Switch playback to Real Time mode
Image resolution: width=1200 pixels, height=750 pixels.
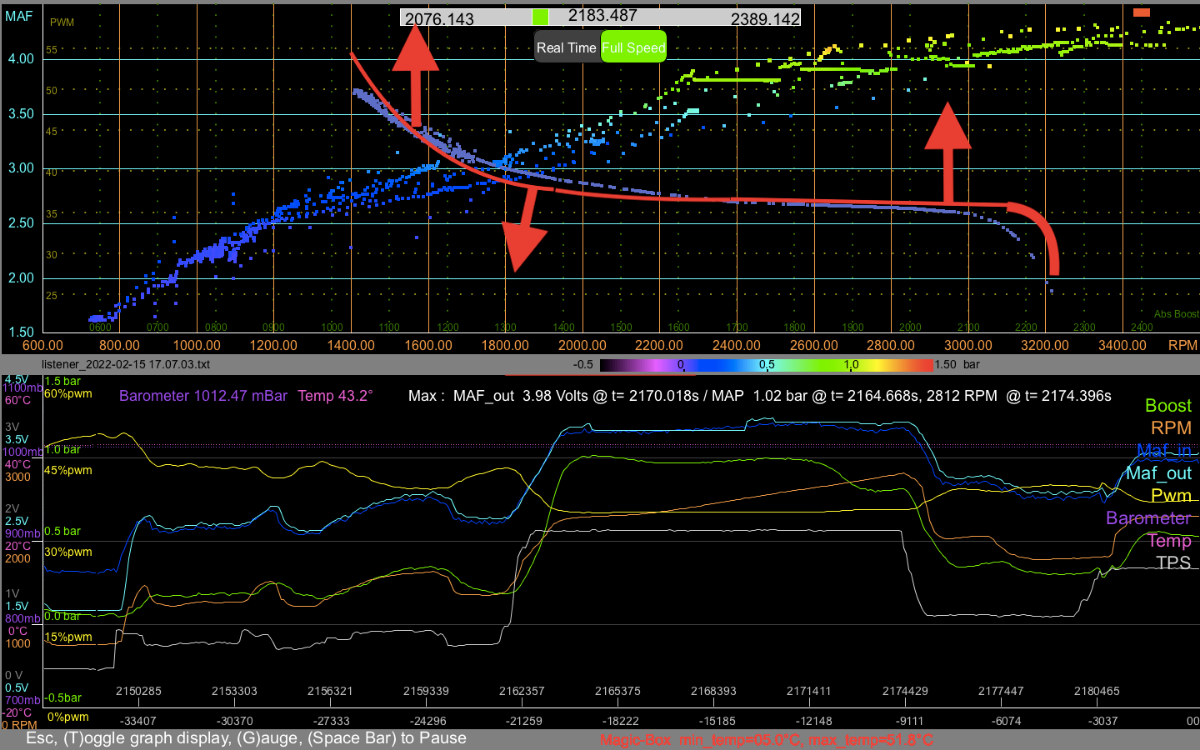click(x=567, y=47)
